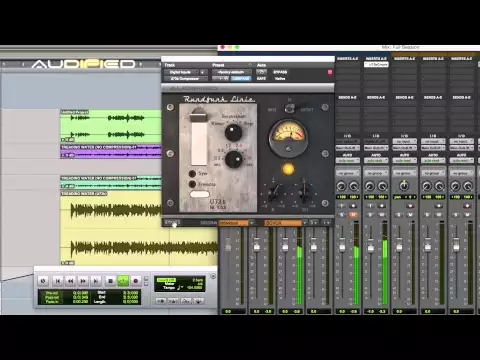
Task: Click the last MIDI control button below tempo display
Action: (199, 301)
